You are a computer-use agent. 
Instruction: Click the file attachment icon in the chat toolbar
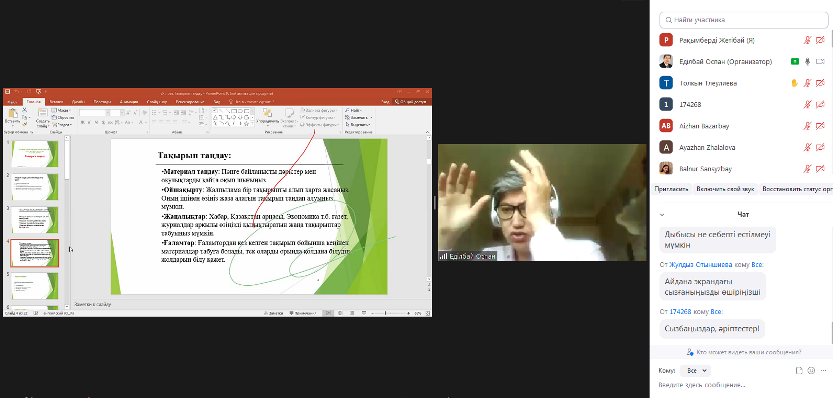(x=798, y=370)
